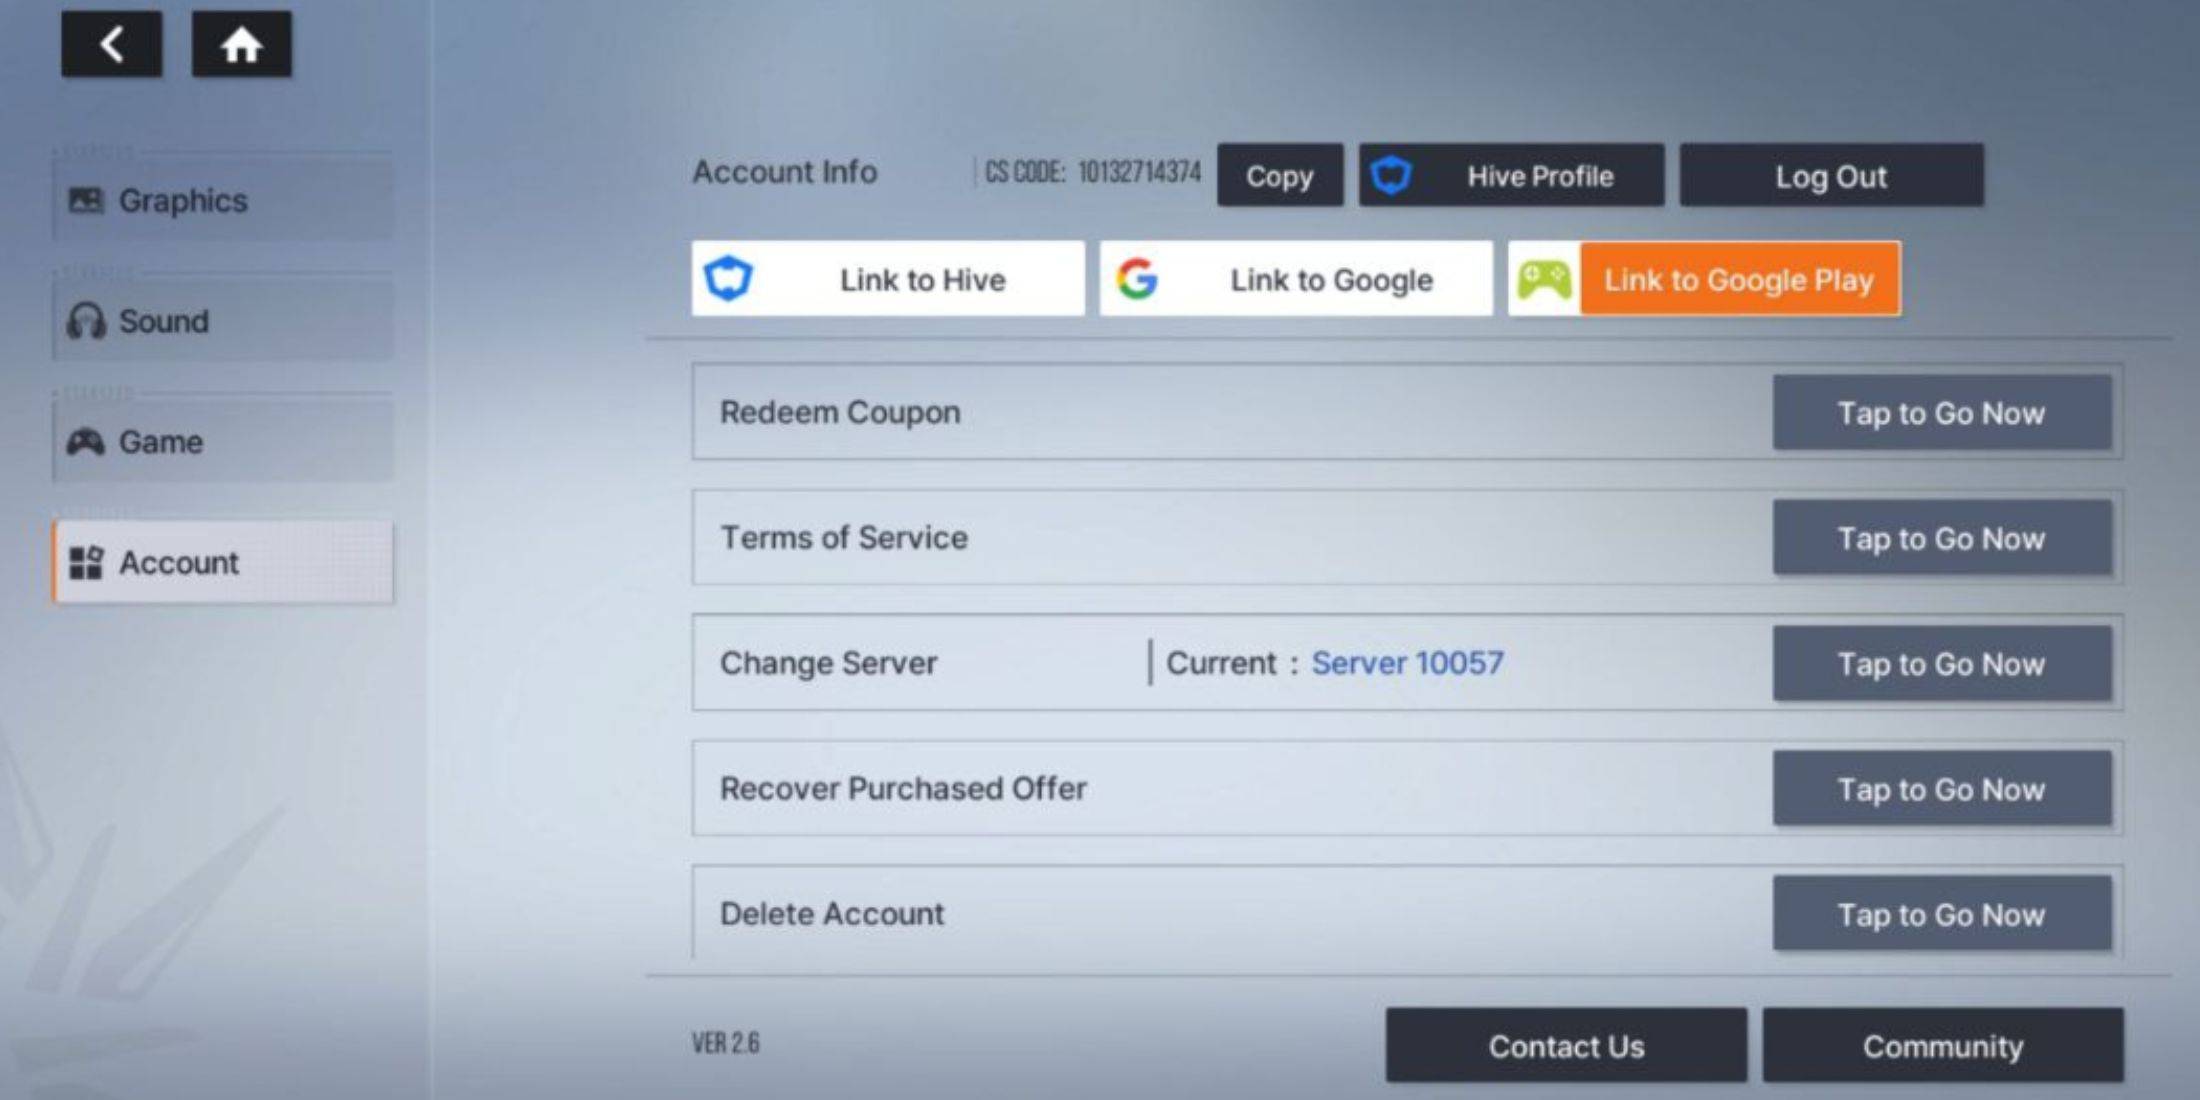Click the Google logo on Link to Google
Screen dimensions: 2200x1100
tap(1137, 279)
